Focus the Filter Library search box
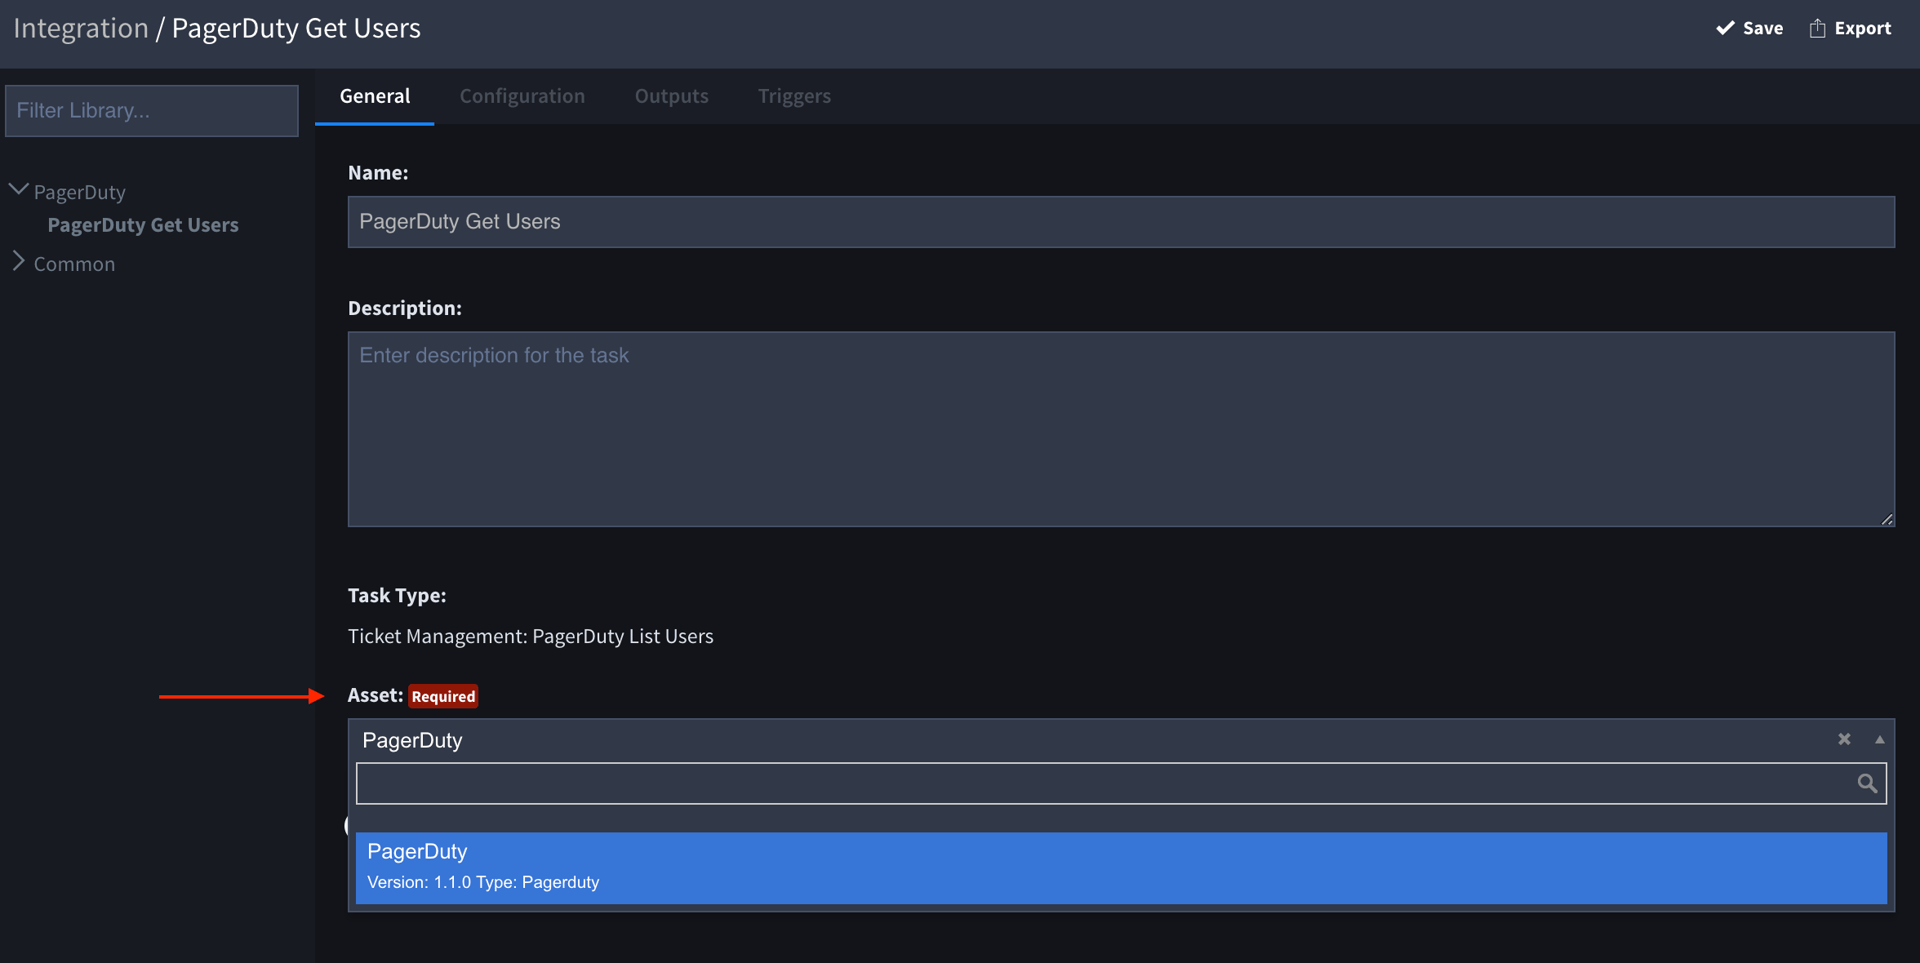 click(152, 111)
